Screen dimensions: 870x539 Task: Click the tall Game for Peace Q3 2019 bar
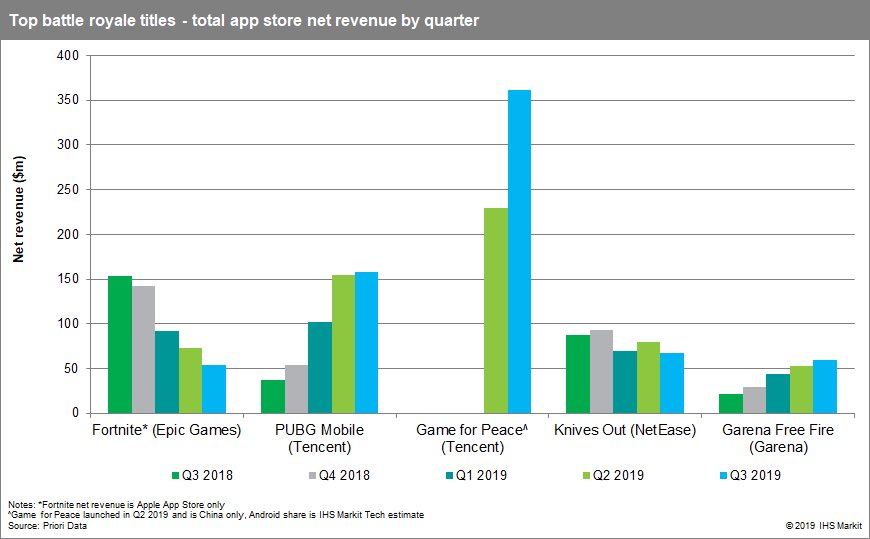tap(519, 251)
